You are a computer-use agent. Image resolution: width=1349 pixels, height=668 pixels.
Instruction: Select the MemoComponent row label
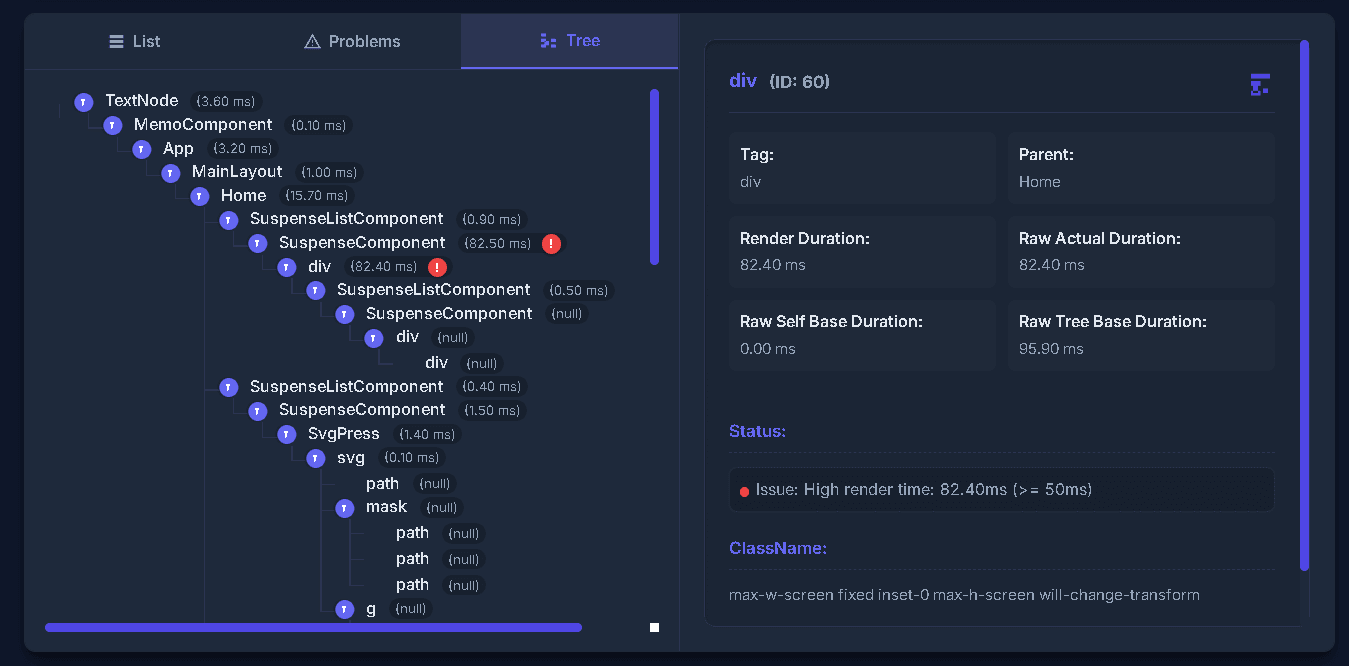click(x=203, y=125)
